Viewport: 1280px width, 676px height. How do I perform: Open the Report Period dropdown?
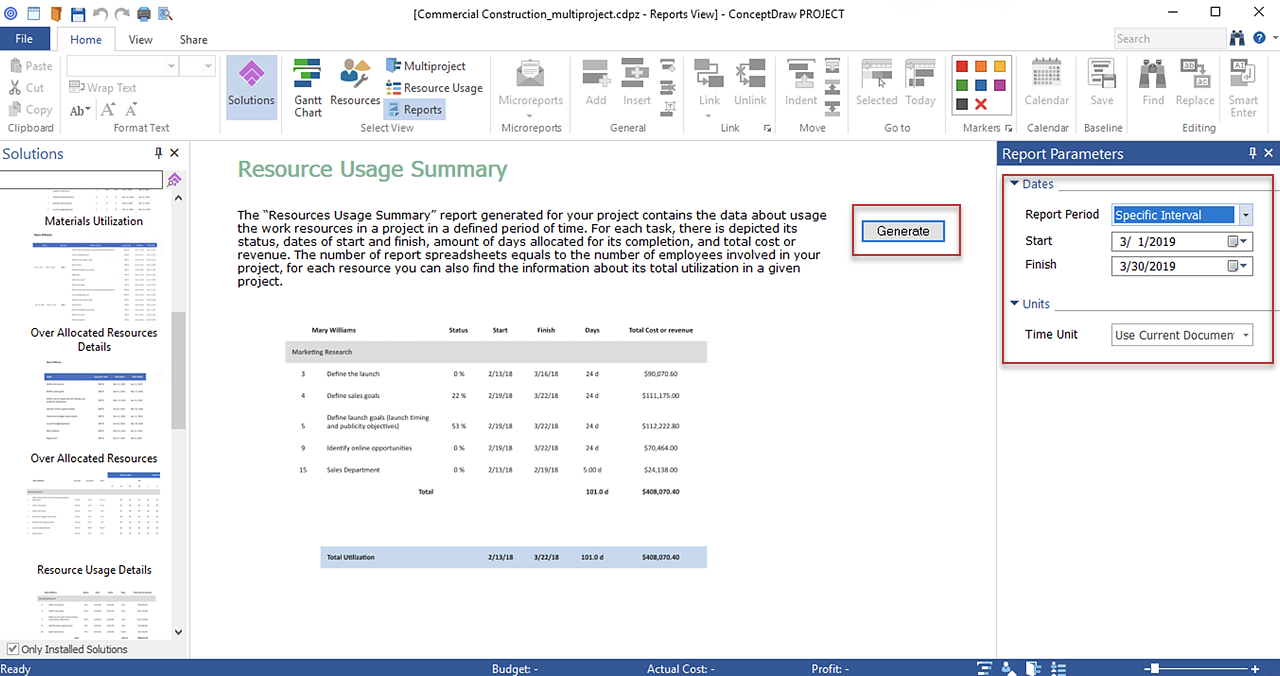(1245, 215)
